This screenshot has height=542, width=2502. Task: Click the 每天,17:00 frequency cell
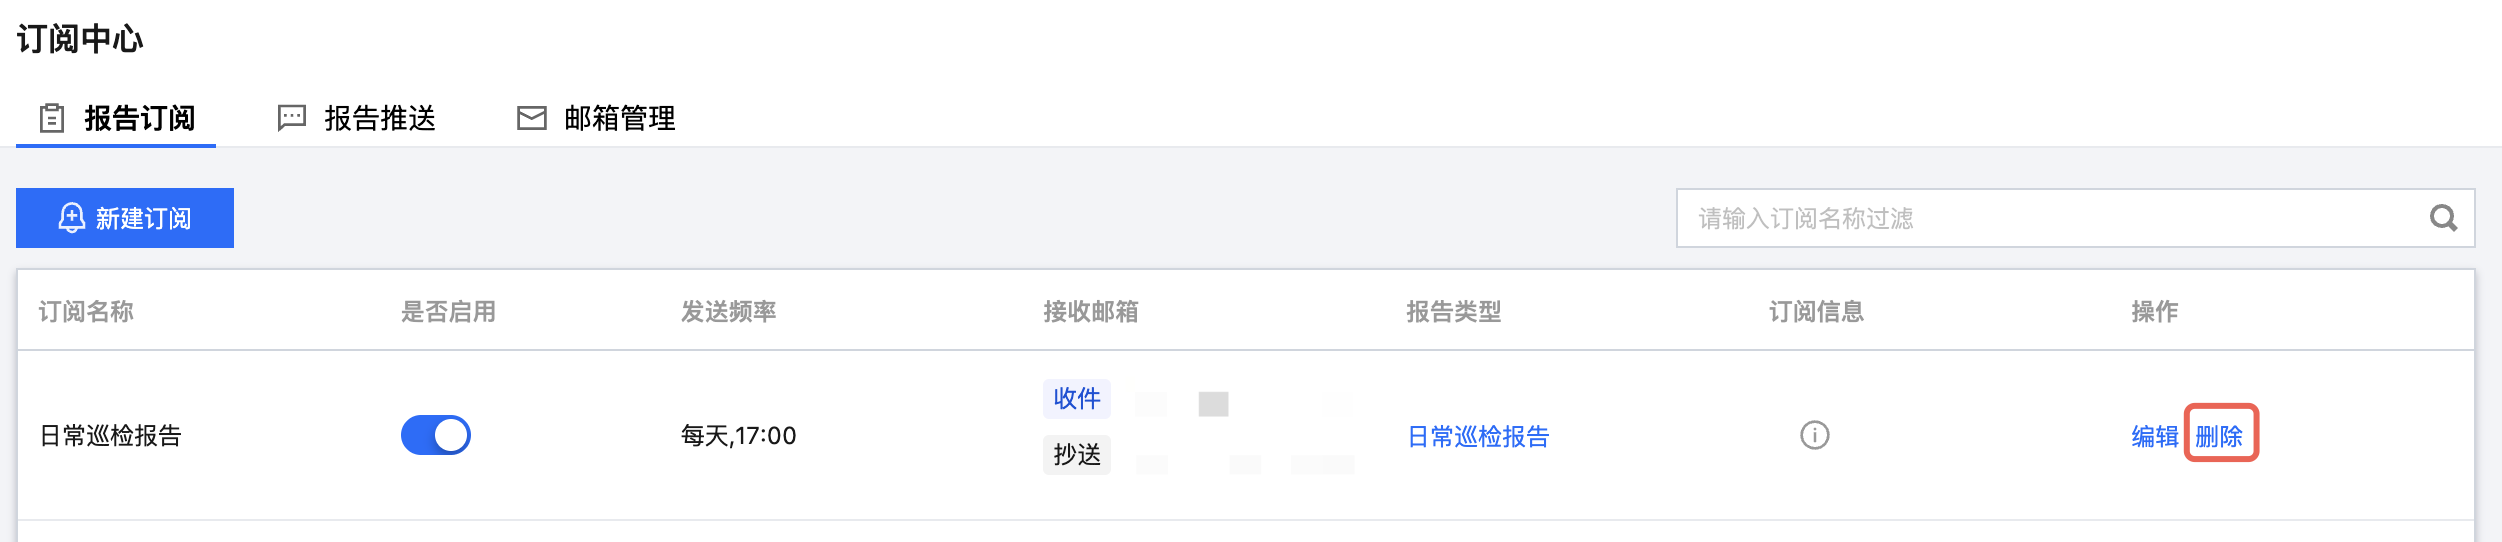pos(738,436)
